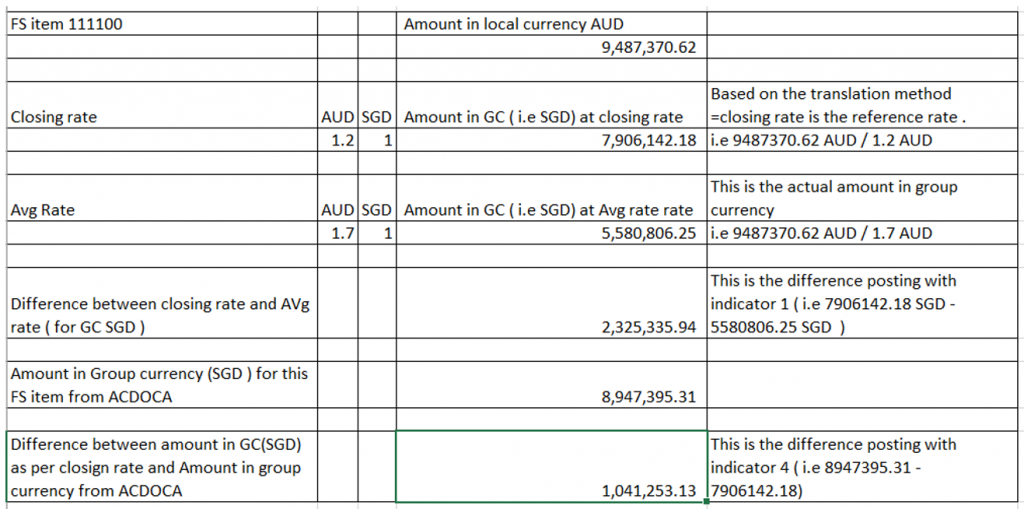Image resolution: width=1024 pixels, height=509 pixels.
Task: Select the ACDOCA amount 8,947,395.31
Action: (551, 384)
